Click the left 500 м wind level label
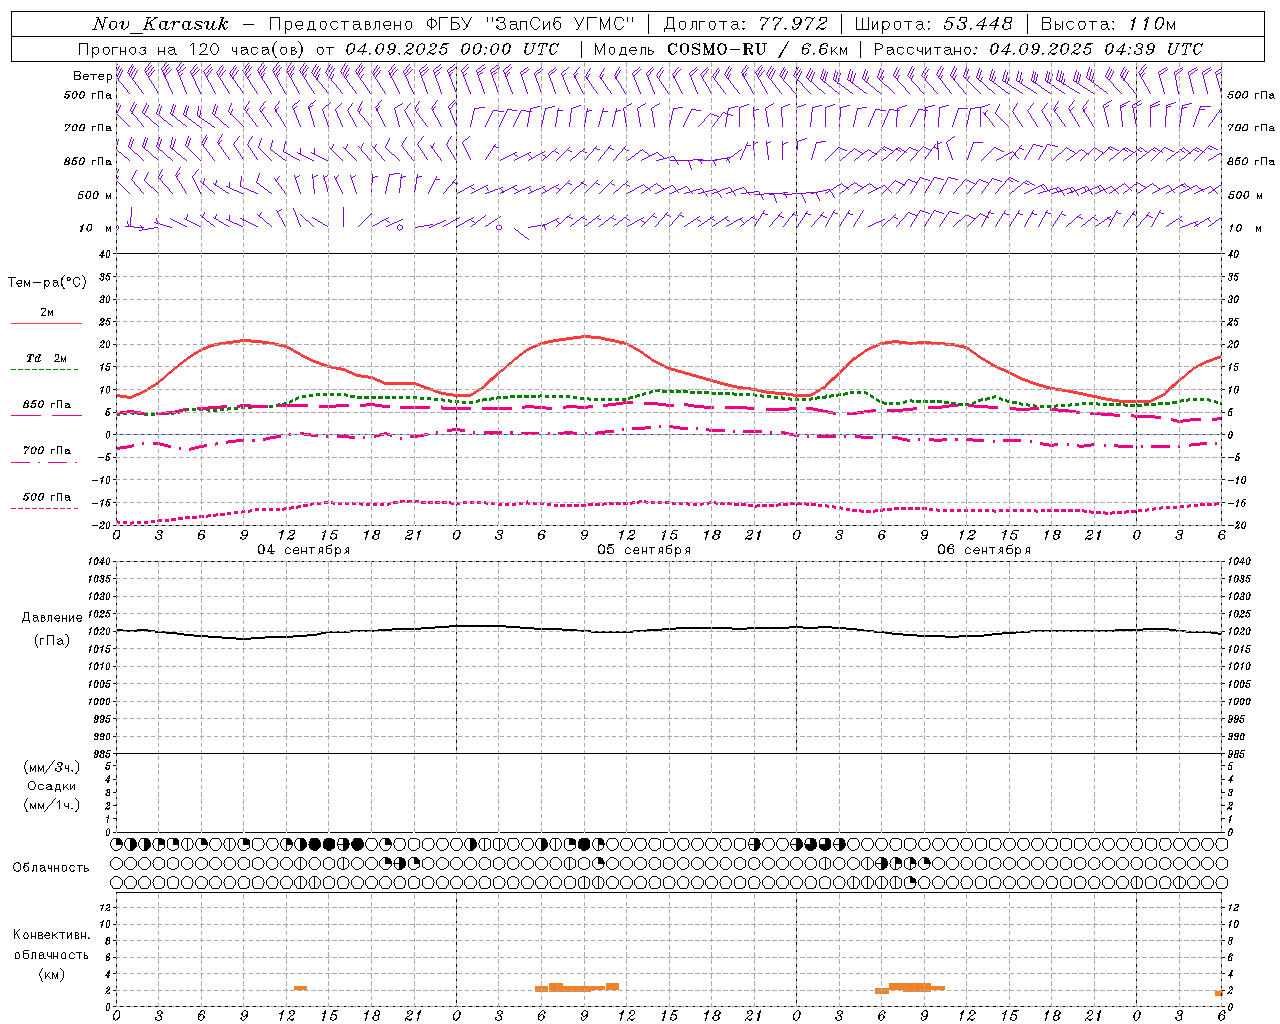The width and height of the screenshot is (1280, 1024). pyautogui.click(x=94, y=195)
